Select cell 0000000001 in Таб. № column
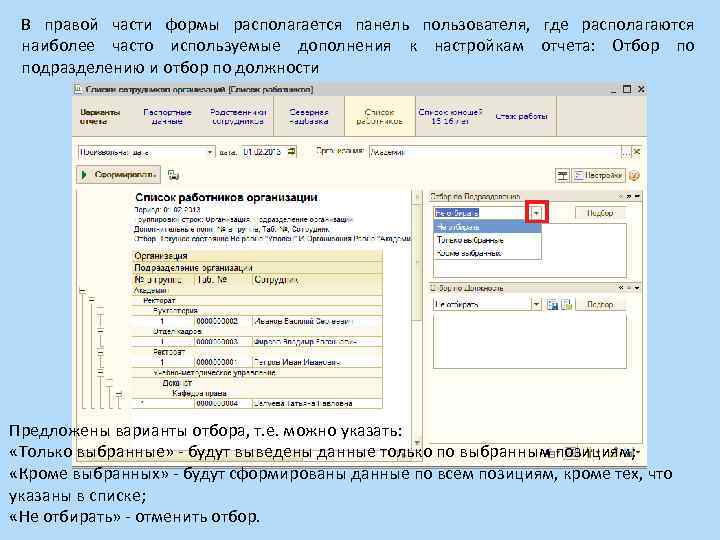 [x=223, y=362]
